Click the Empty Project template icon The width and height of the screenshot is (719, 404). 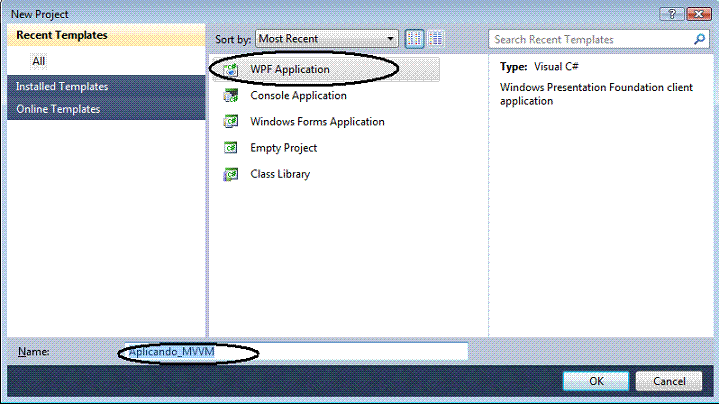tap(231, 148)
